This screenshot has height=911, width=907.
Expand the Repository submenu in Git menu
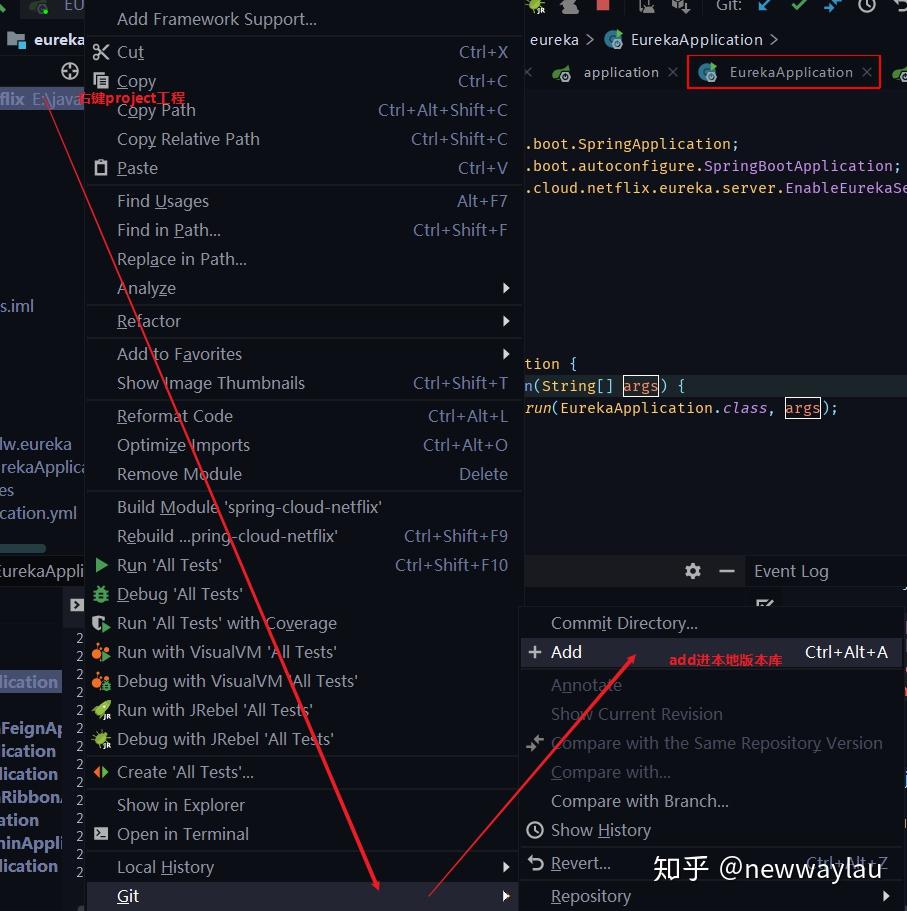pyautogui.click(x=711, y=896)
